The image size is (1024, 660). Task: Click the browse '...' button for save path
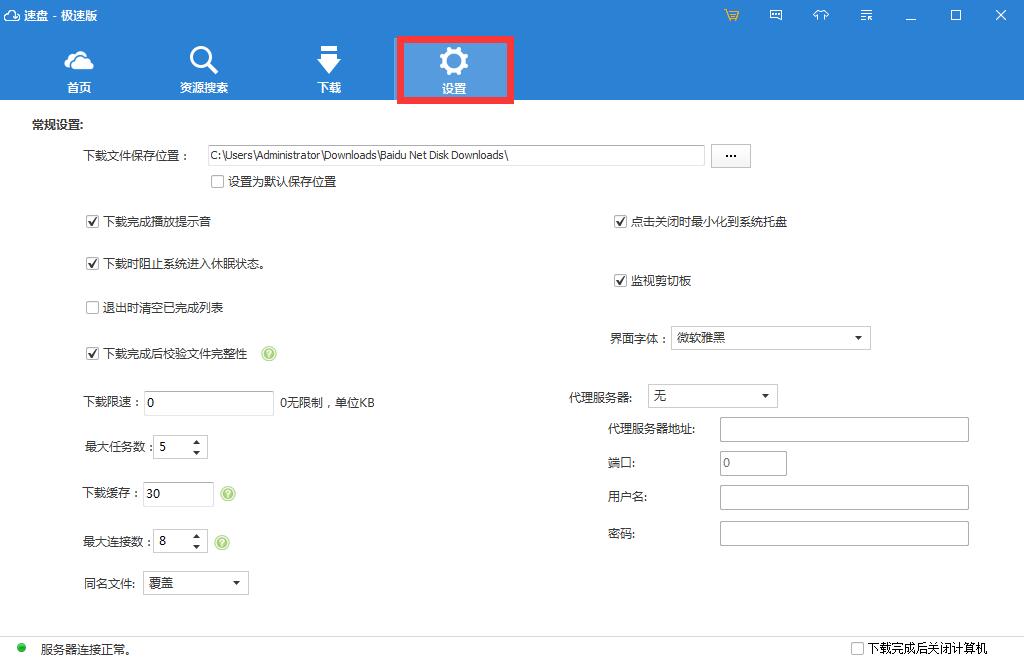point(730,156)
